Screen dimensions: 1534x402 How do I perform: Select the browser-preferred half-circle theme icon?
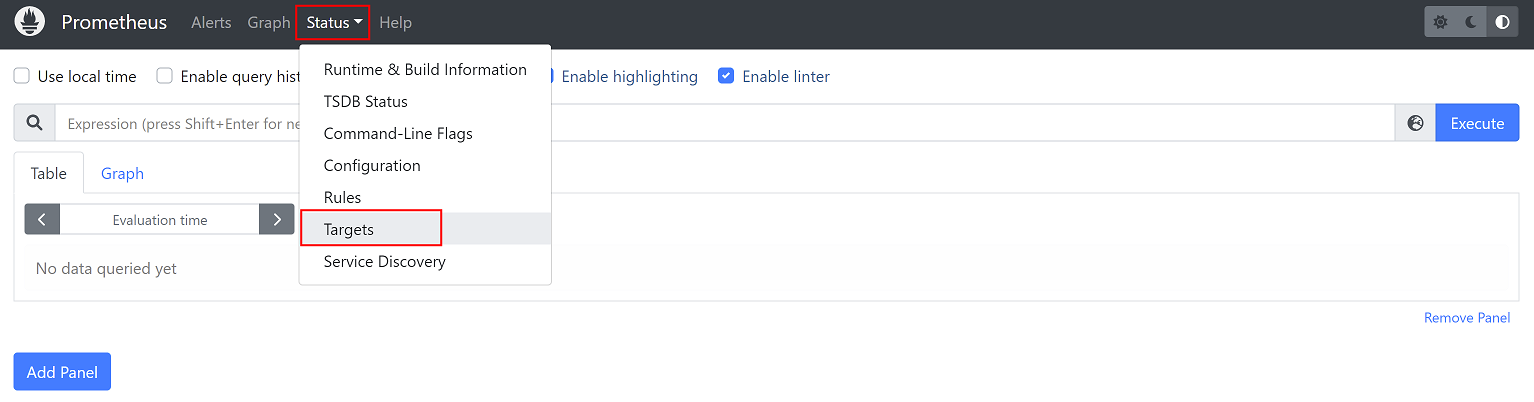coord(1502,22)
